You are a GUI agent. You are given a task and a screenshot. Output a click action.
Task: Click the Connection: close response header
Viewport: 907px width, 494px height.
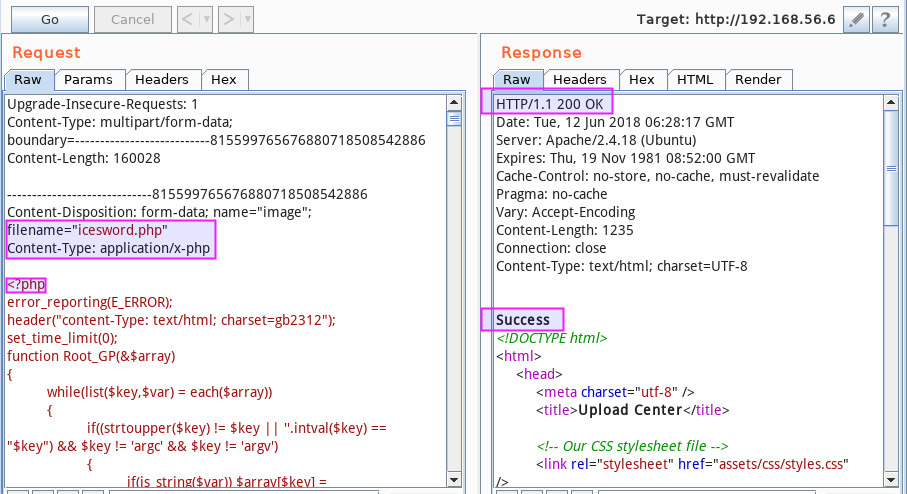tap(551, 248)
